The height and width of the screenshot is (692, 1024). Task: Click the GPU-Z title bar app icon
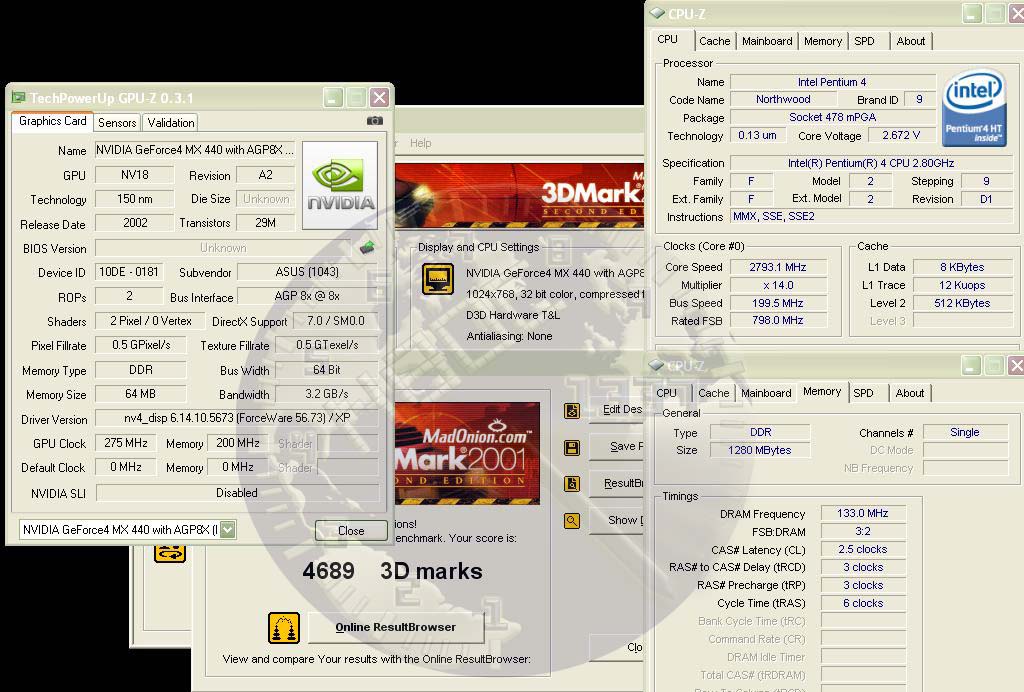[18, 97]
